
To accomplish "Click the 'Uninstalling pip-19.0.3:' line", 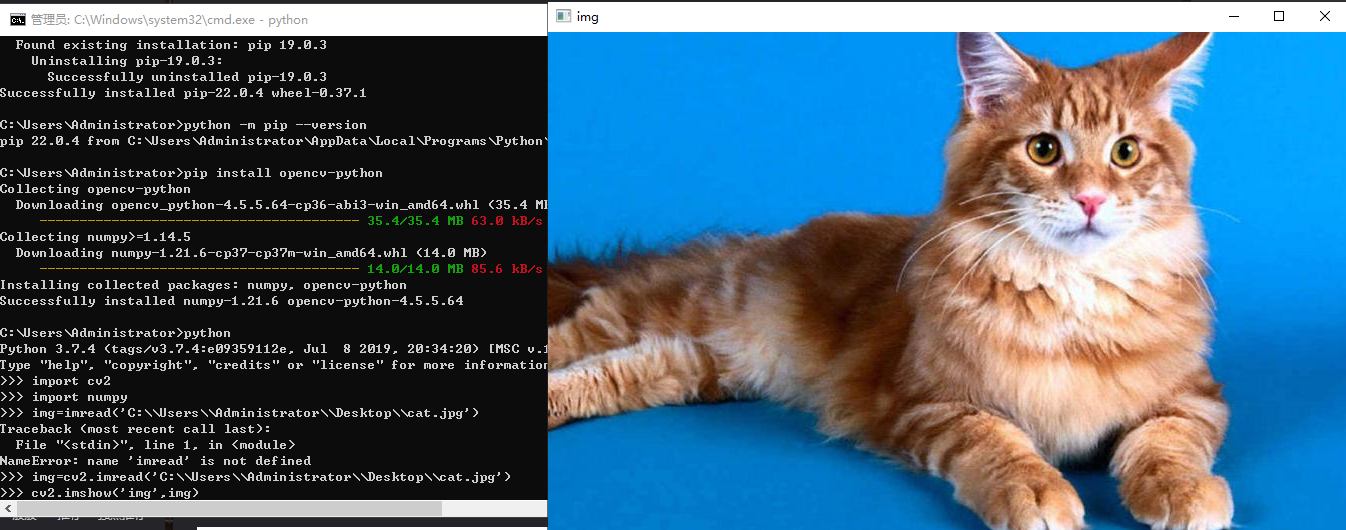I will coord(127,61).
